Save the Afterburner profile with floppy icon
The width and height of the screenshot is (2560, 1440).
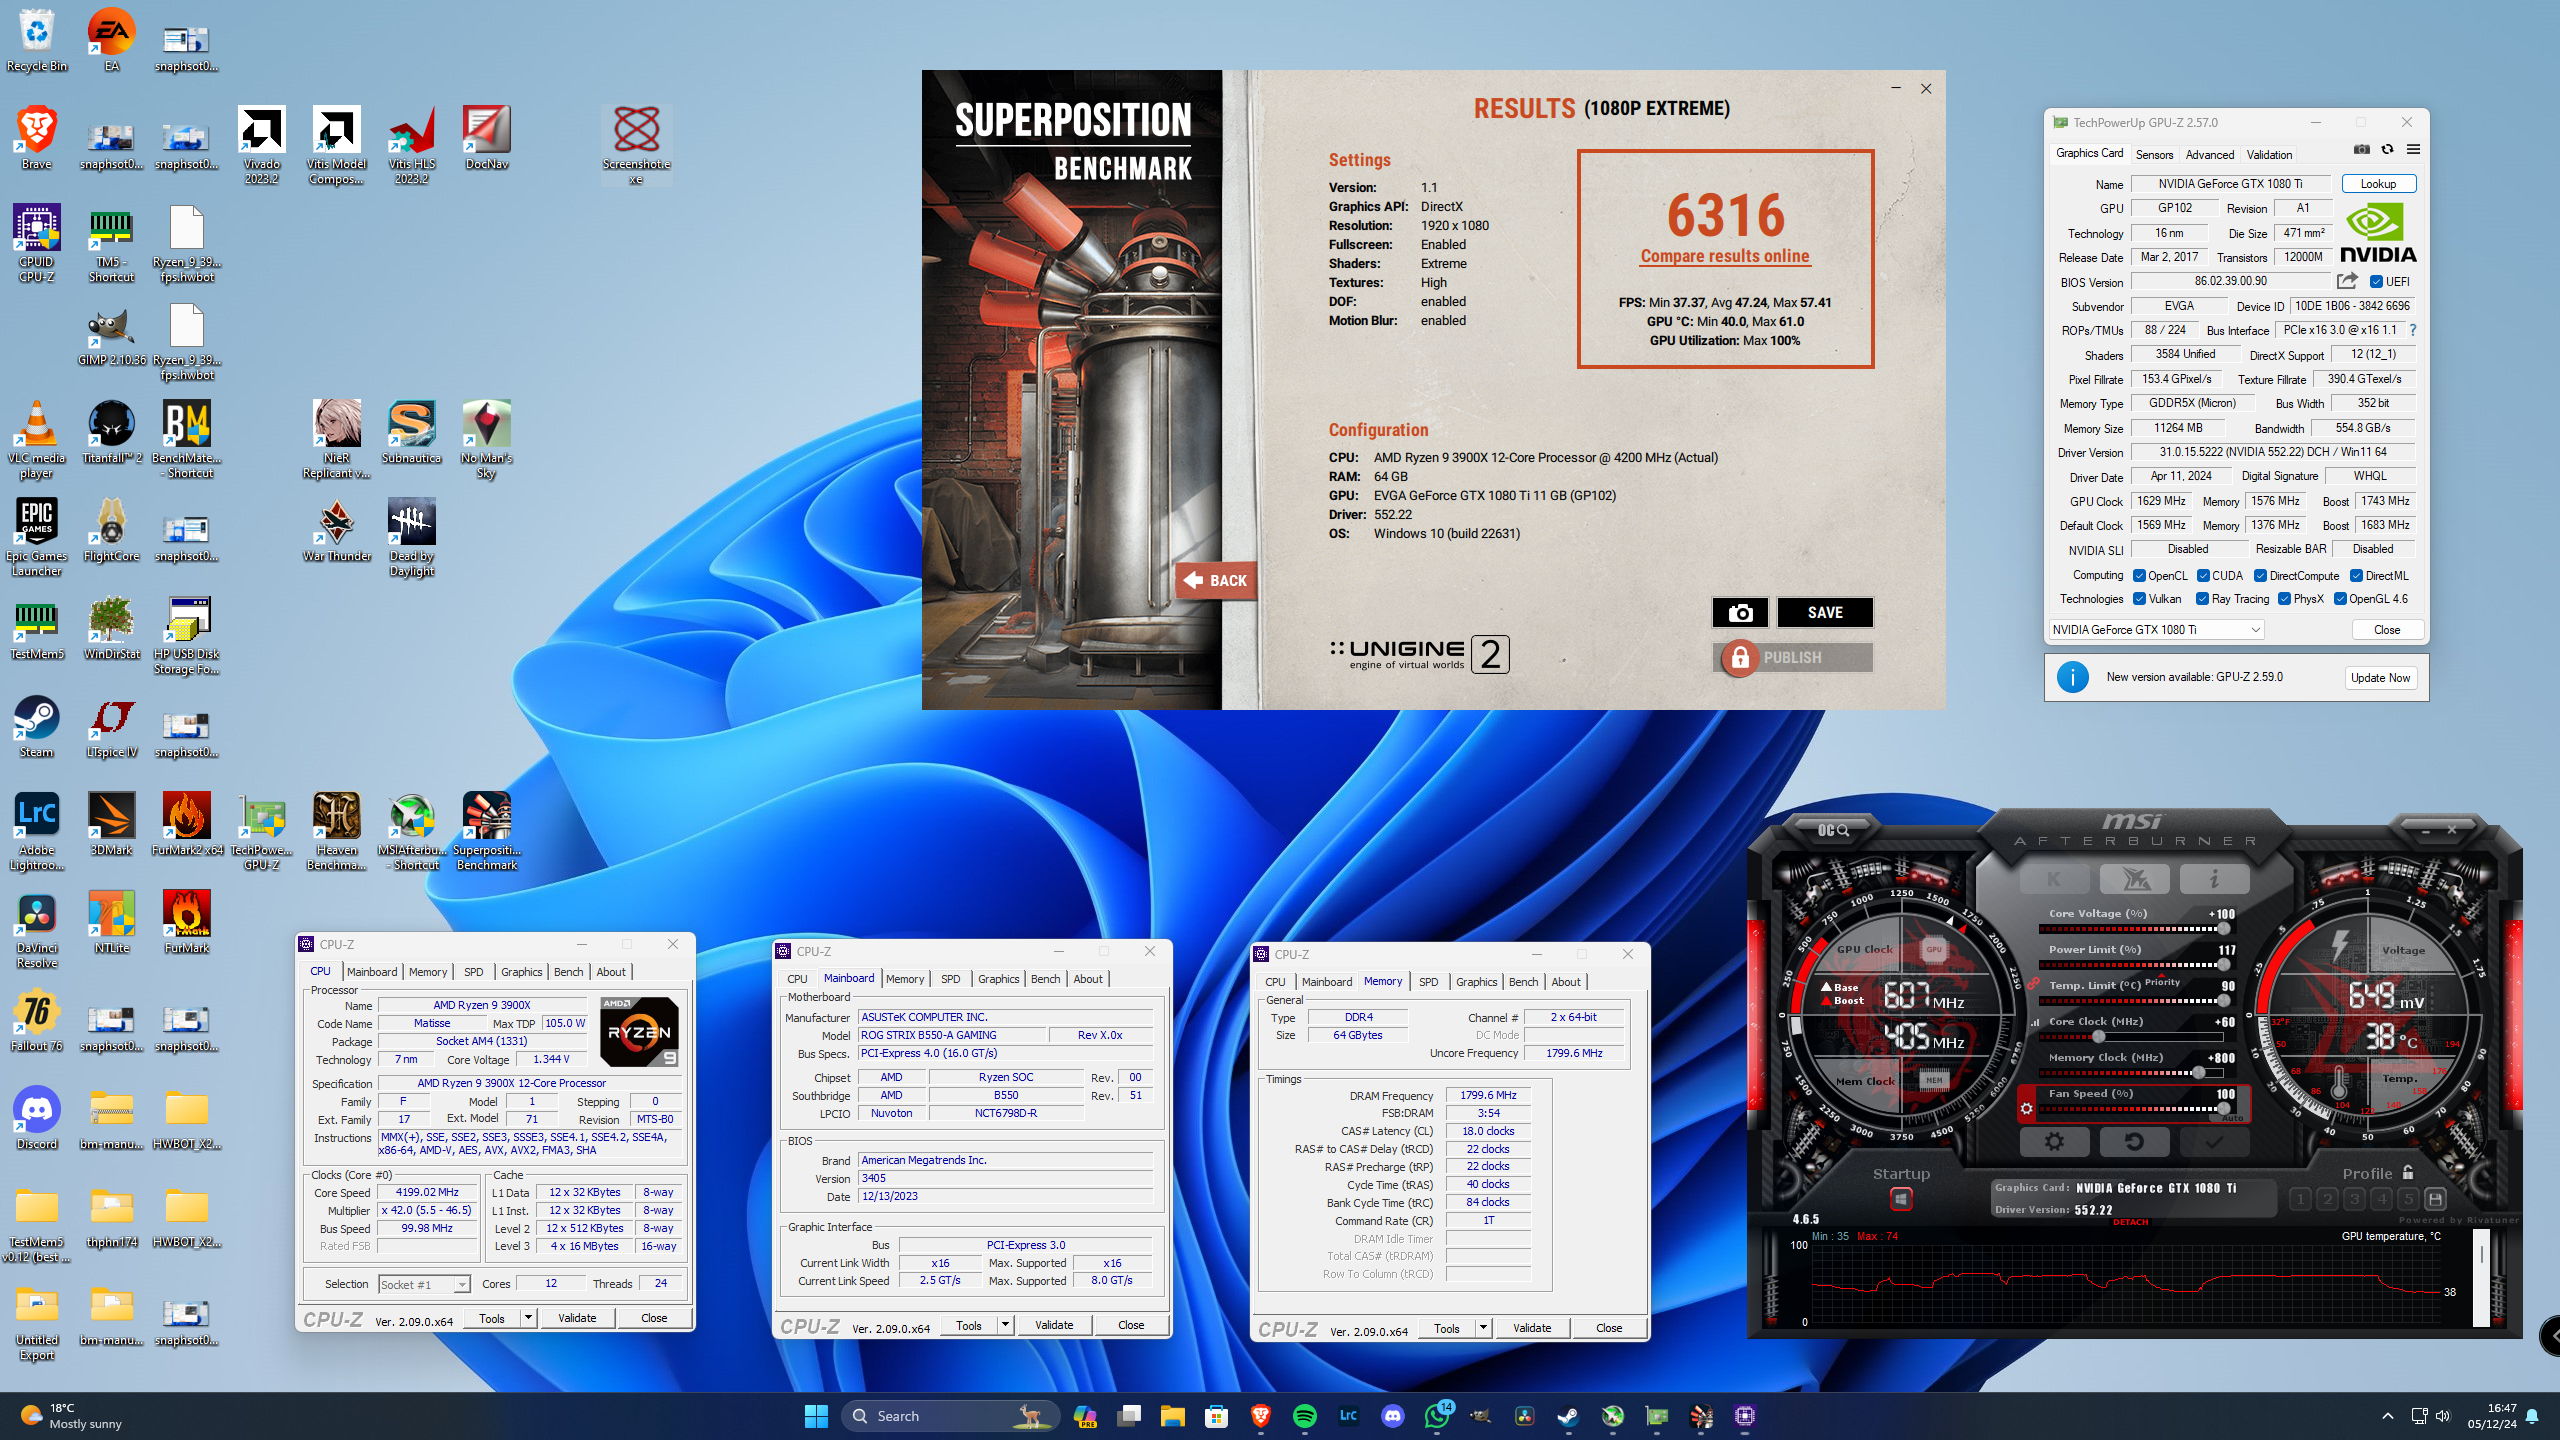2435,1198
